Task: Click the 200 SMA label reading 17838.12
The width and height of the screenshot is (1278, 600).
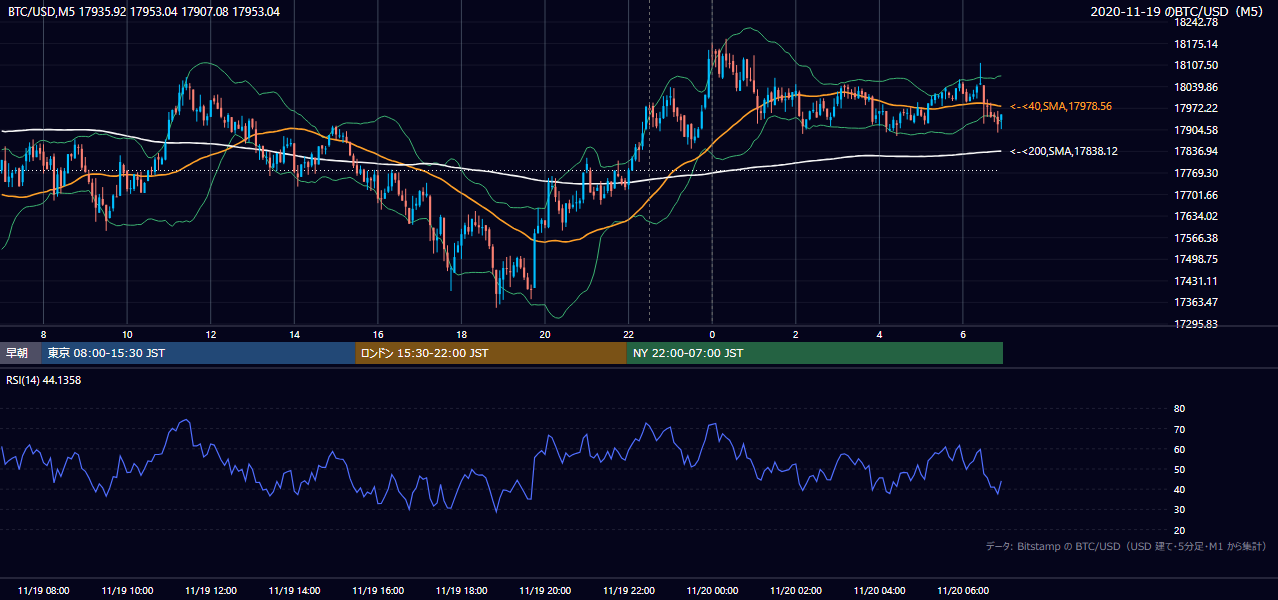Action: click(x=1064, y=151)
